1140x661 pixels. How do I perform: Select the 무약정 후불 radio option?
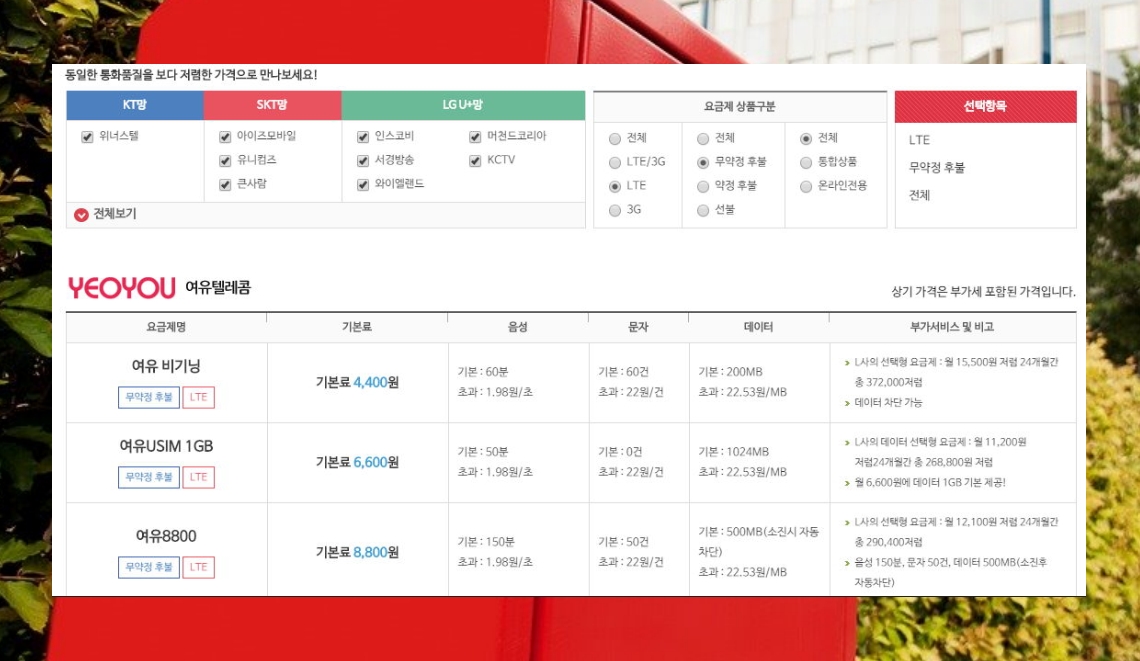[703, 163]
